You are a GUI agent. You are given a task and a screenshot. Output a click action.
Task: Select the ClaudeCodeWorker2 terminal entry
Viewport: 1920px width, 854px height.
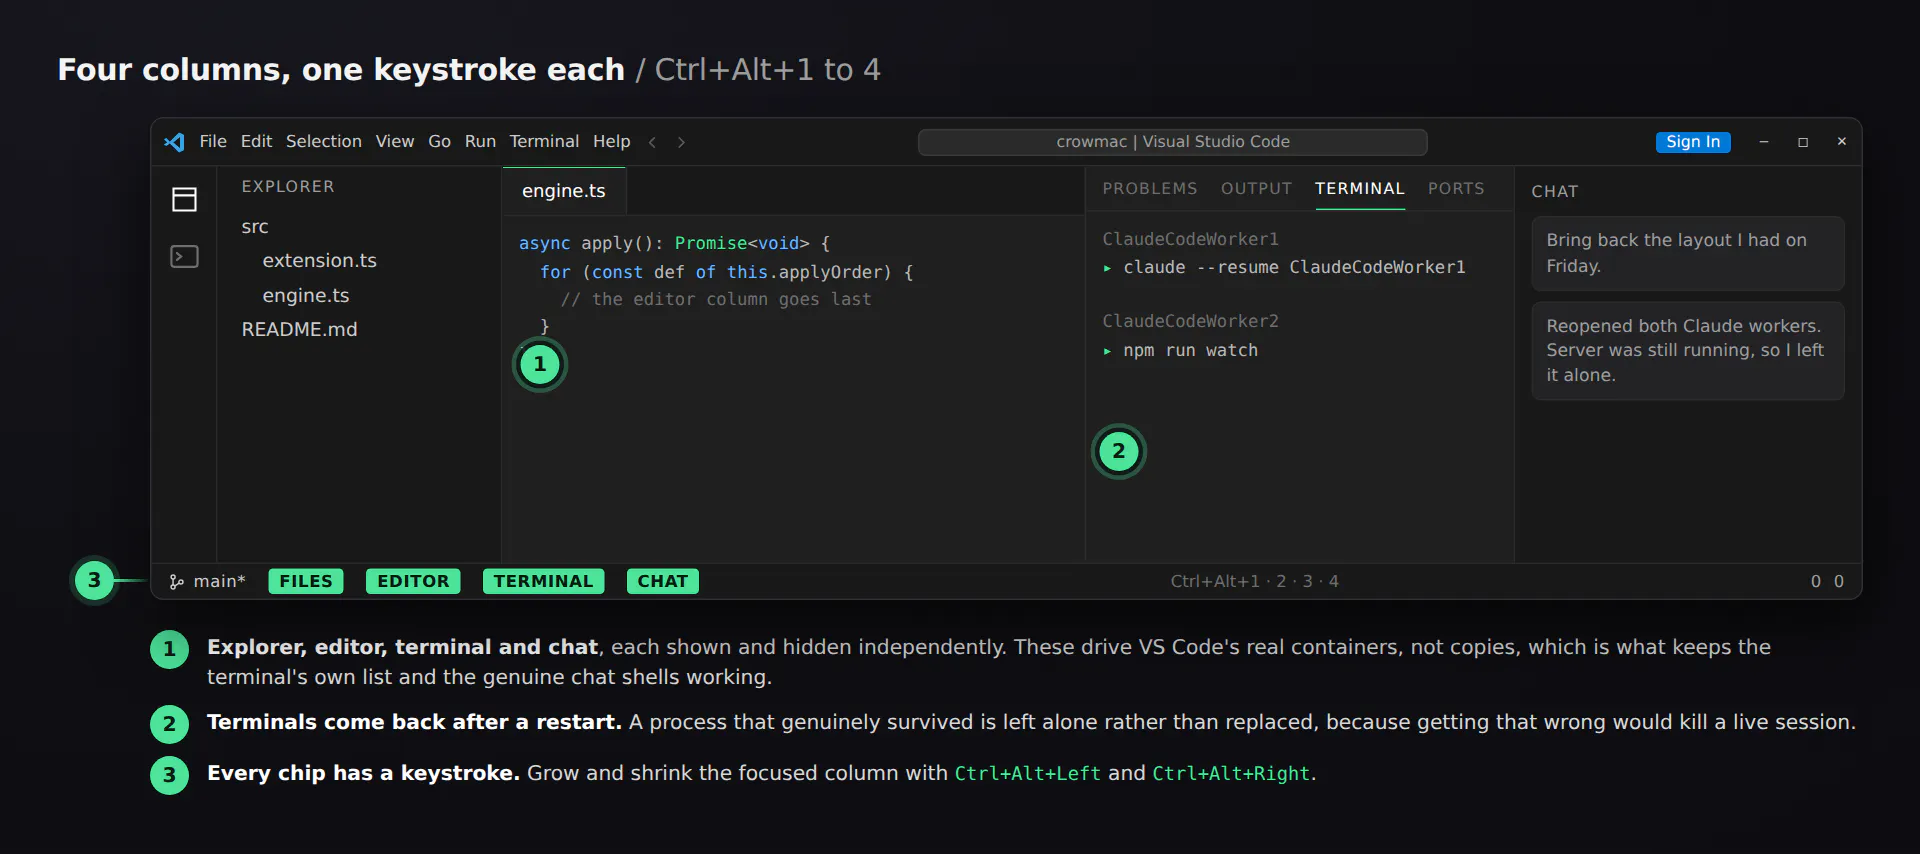click(1190, 321)
